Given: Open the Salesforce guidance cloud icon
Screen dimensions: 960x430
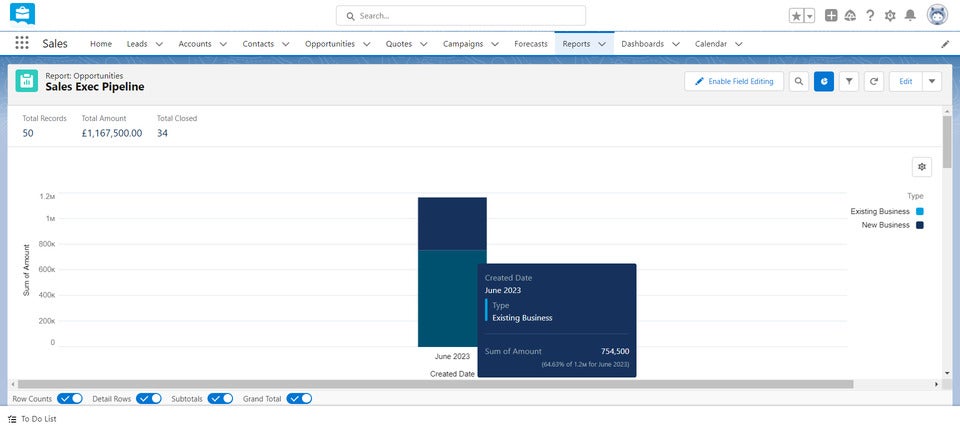Looking at the screenshot, I should click(850, 16).
